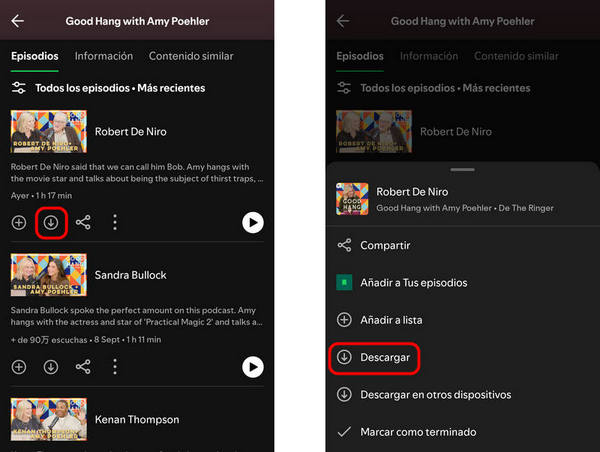The width and height of the screenshot is (600, 452).
Task: Open Robert De Niro episode thumbnail on left screen
Action: click(x=49, y=132)
